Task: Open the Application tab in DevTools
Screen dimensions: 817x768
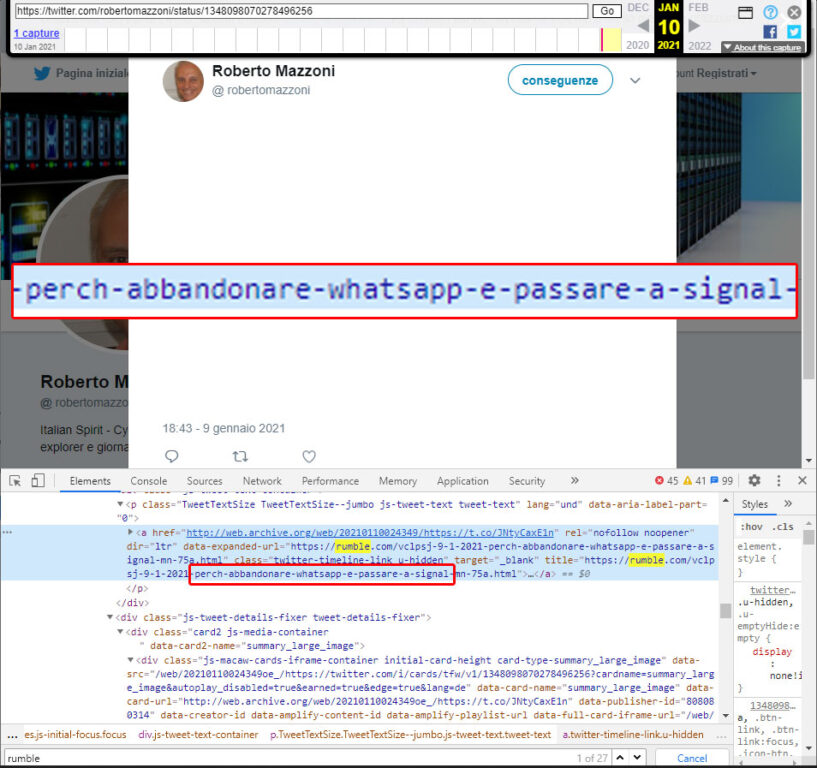Action: tap(463, 481)
